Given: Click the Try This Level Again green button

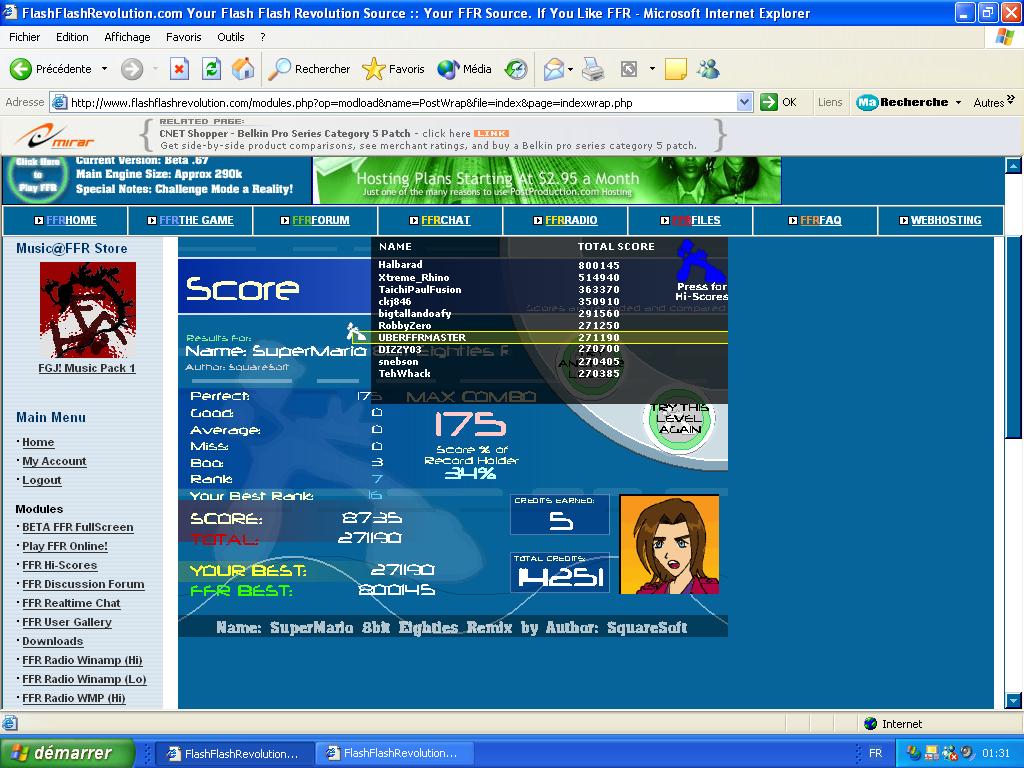Looking at the screenshot, I should click(x=679, y=419).
